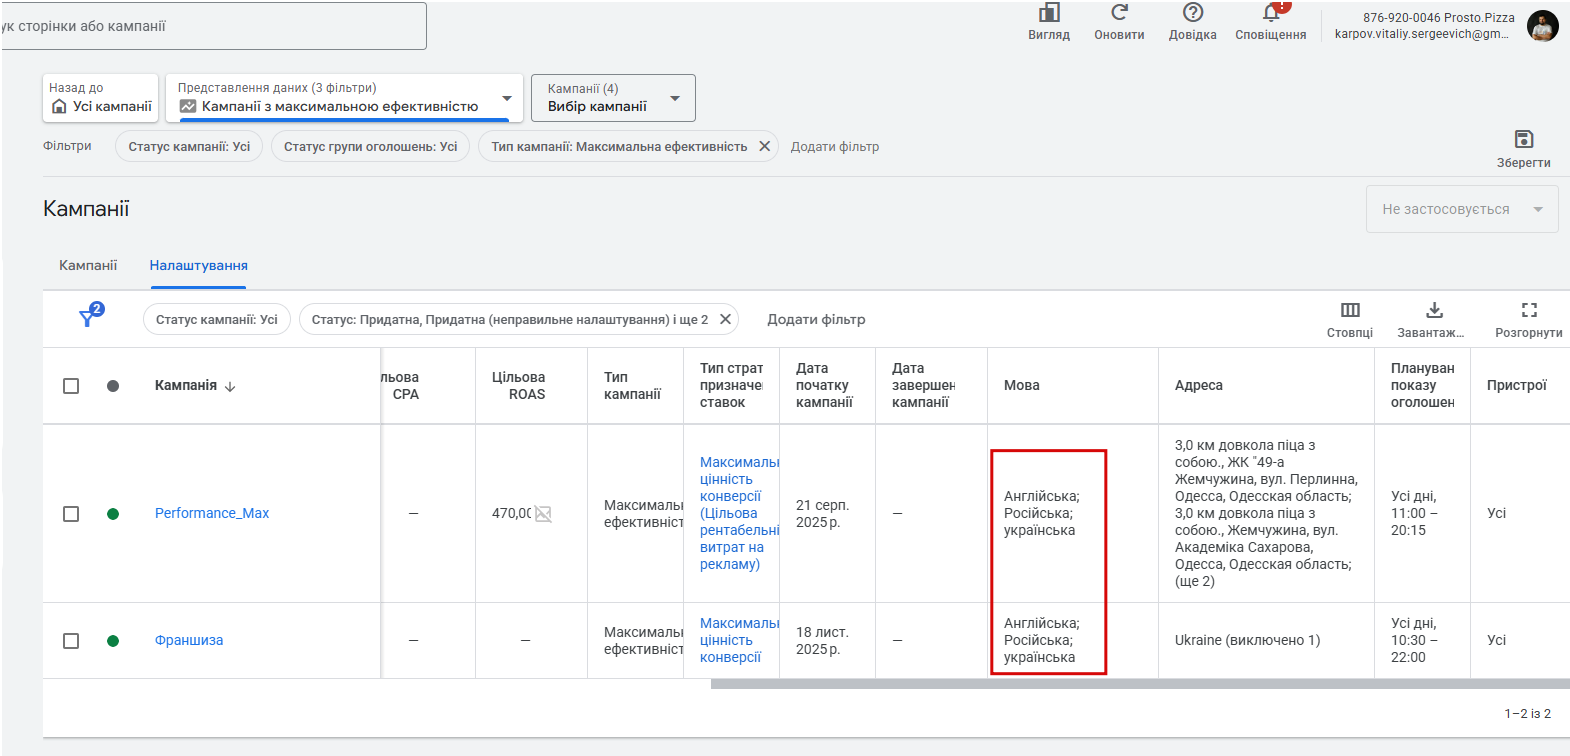Switch to the Налаштування tab
This screenshot has height=756, width=1570.
(199, 265)
